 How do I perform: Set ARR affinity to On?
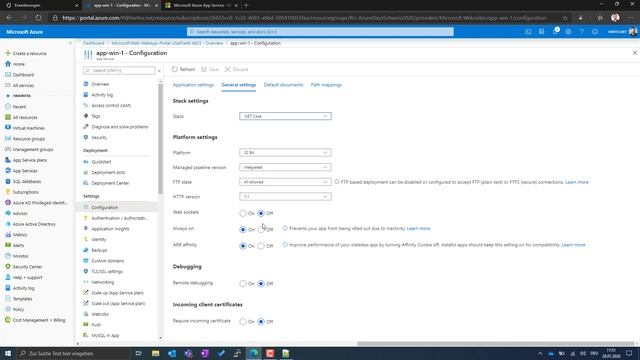pyautogui.click(x=243, y=246)
